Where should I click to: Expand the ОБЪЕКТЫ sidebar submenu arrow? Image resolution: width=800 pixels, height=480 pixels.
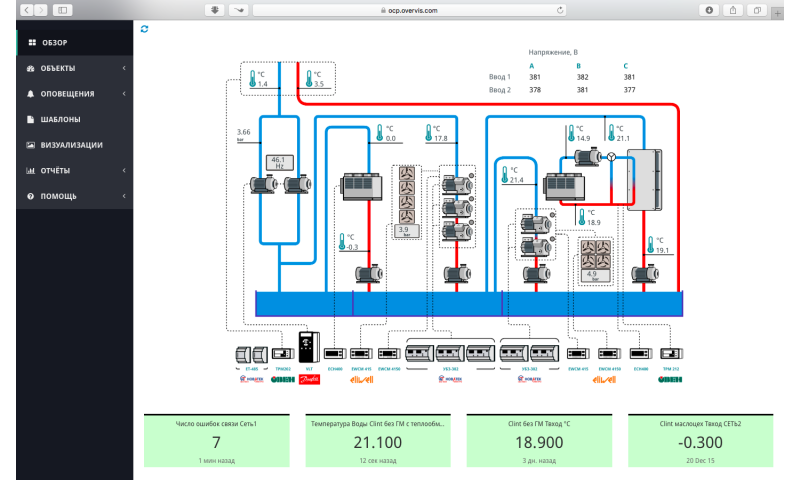123,68
